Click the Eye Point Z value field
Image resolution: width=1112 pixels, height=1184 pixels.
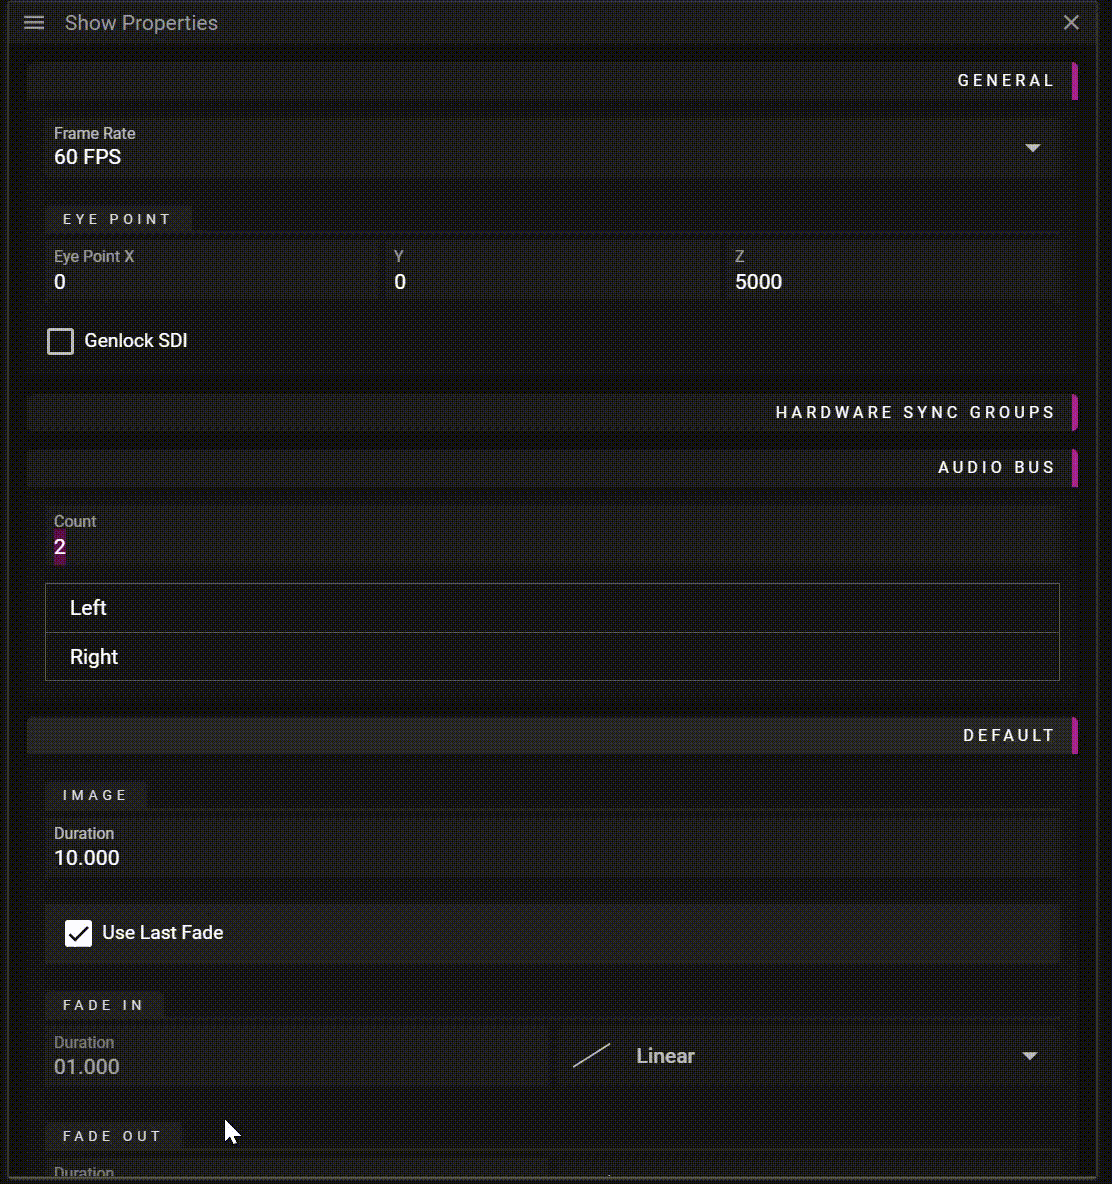point(893,281)
